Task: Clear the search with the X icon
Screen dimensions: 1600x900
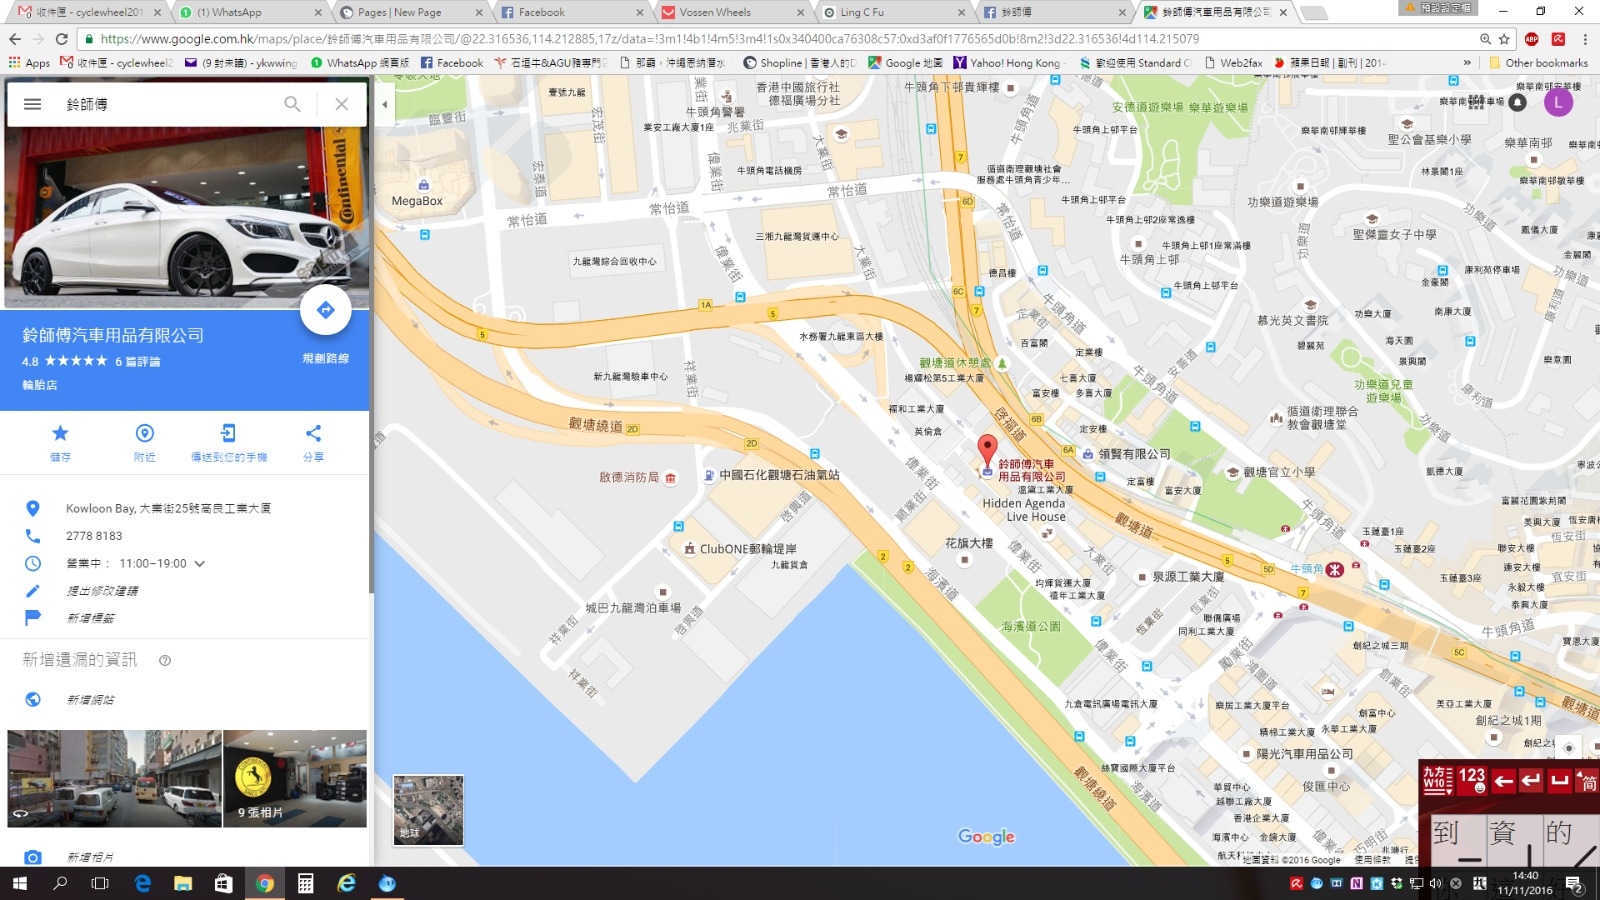Action: click(342, 104)
